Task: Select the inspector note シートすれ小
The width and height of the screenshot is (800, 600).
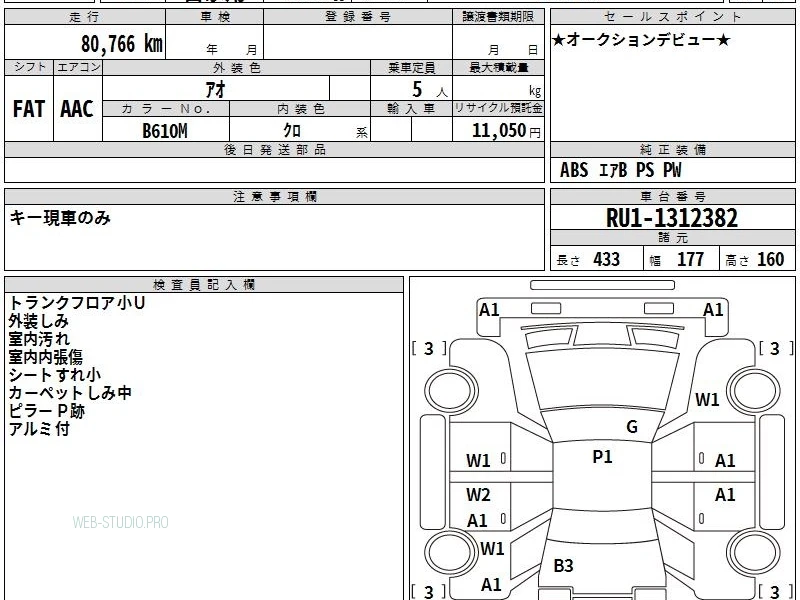Action: point(55,375)
